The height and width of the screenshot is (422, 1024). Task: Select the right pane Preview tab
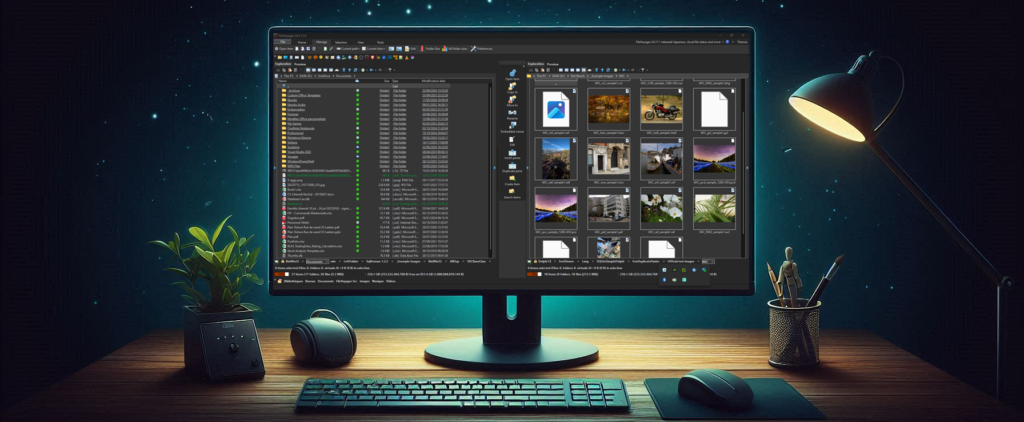552,64
